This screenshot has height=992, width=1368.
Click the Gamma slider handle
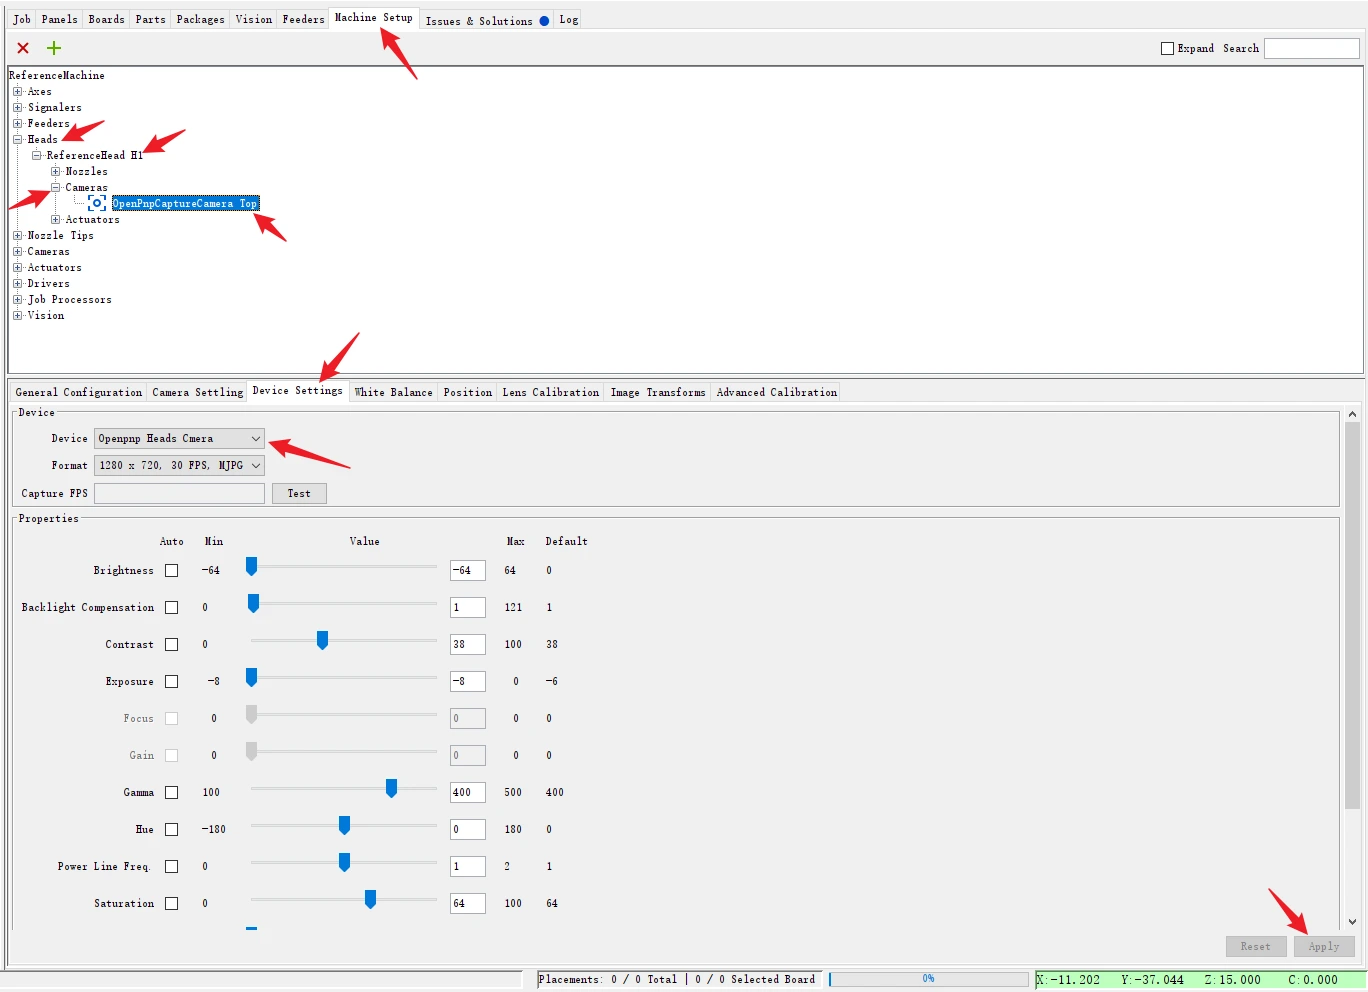pyautogui.click(x=391, y=789)
